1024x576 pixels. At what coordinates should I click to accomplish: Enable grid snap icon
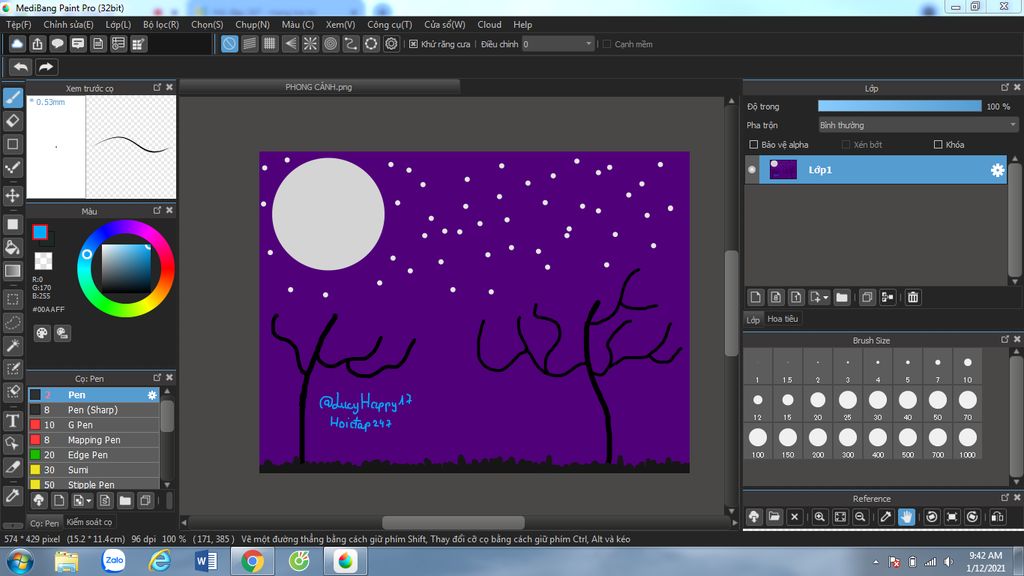click(x=270, y=44)
